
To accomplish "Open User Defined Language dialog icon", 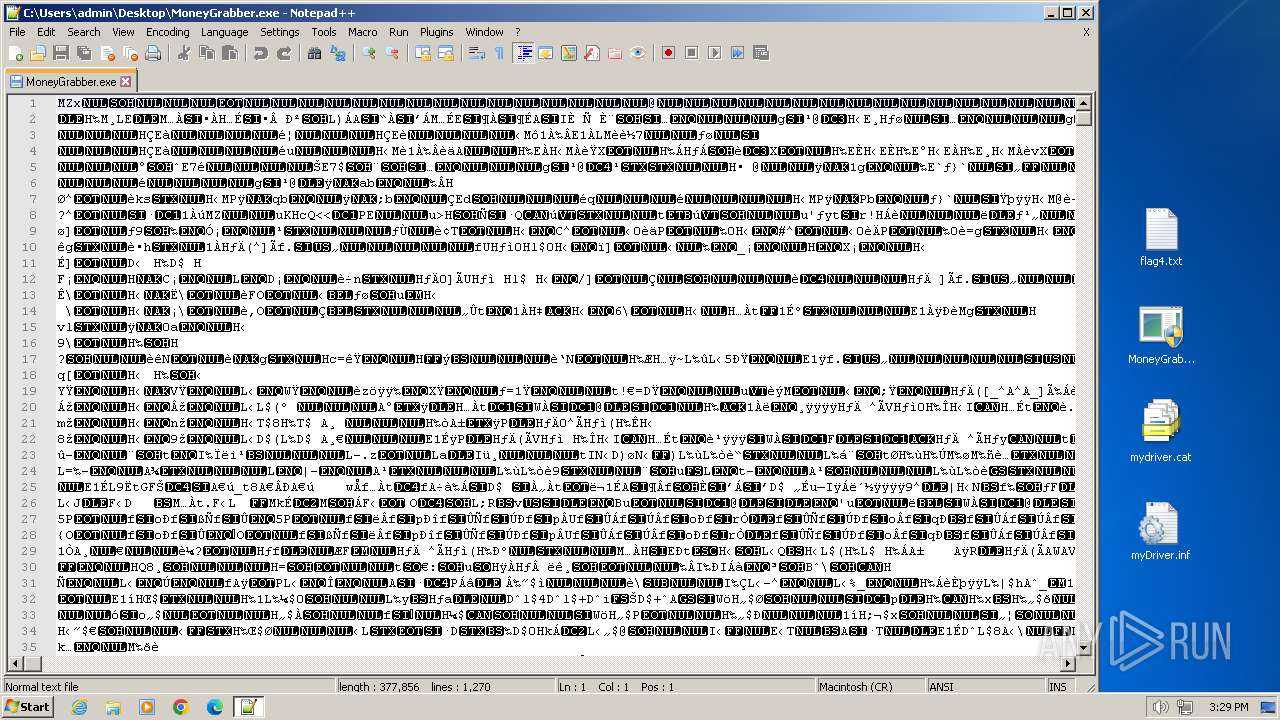I will 546,53.
